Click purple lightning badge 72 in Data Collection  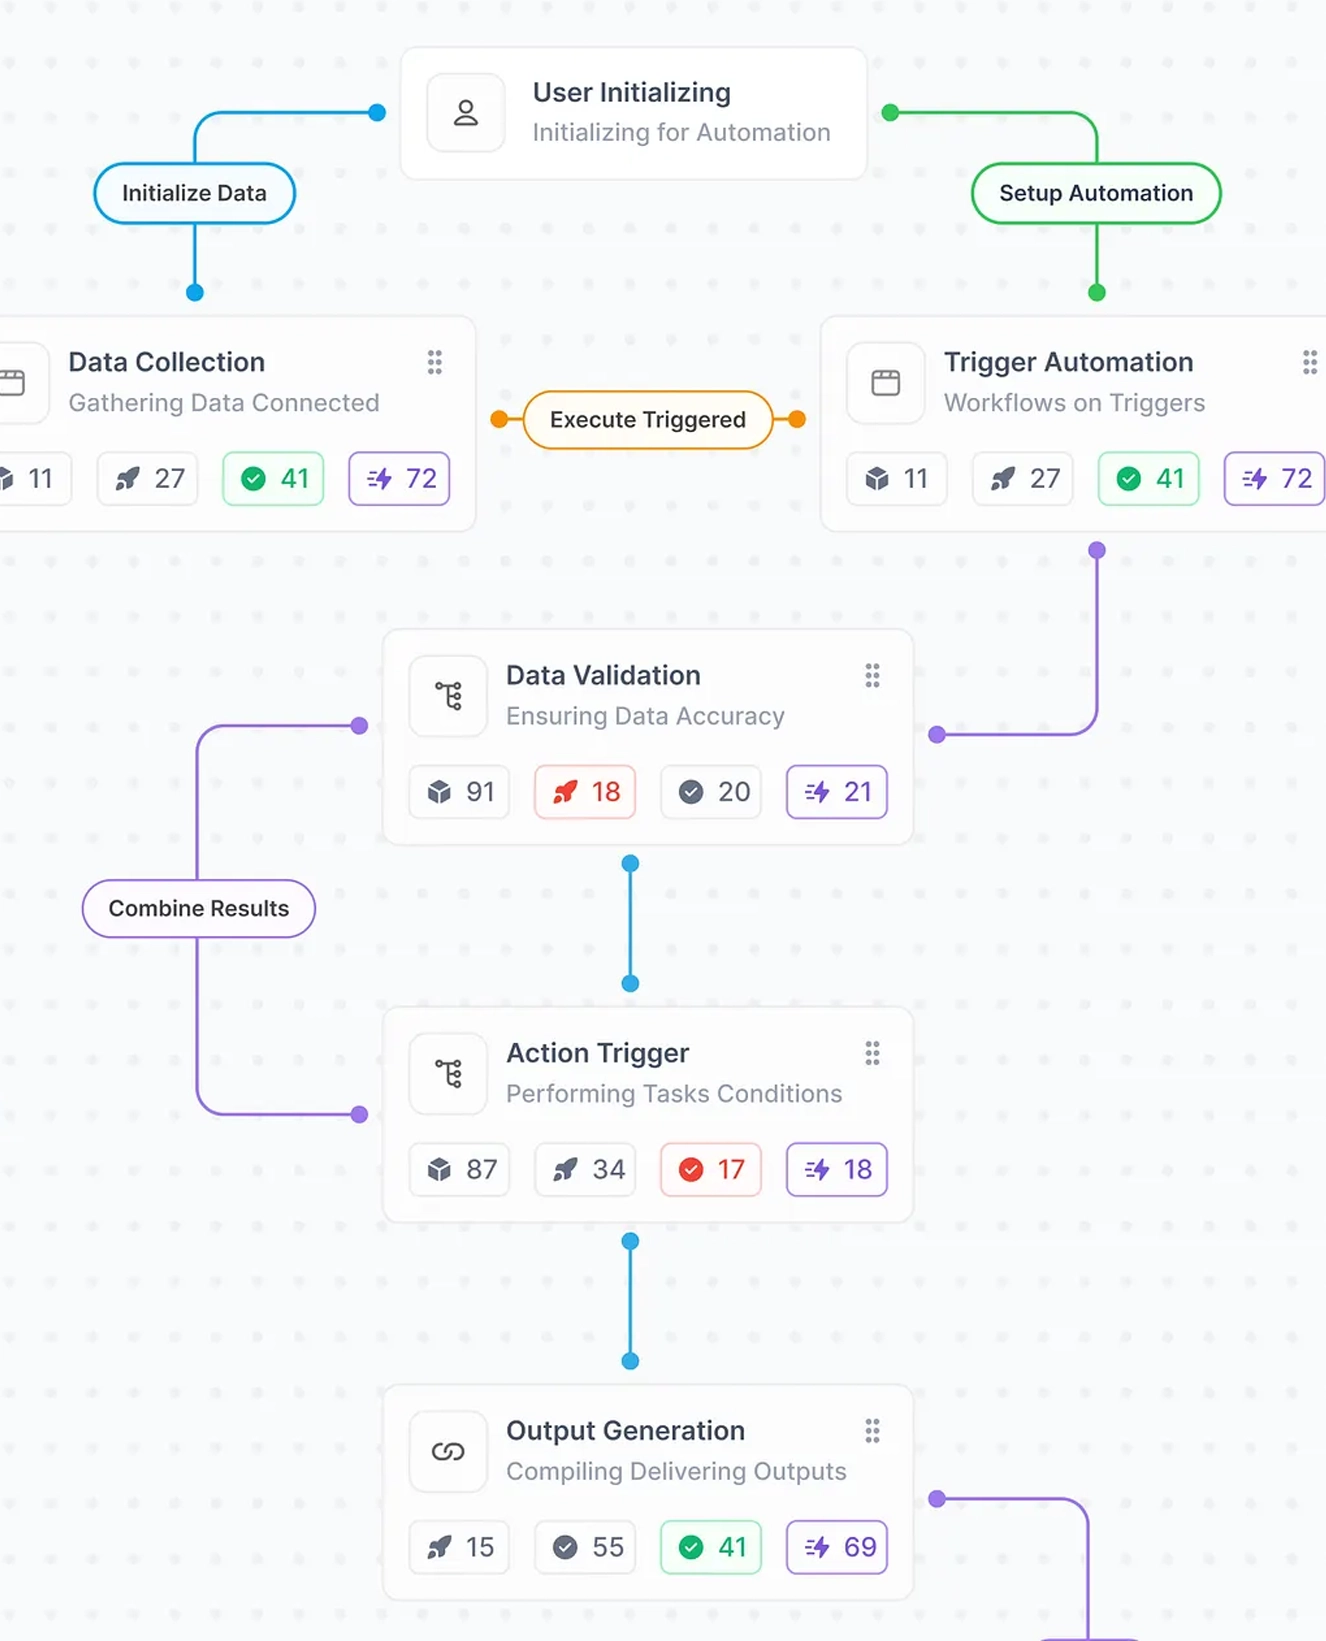point(399,479)
